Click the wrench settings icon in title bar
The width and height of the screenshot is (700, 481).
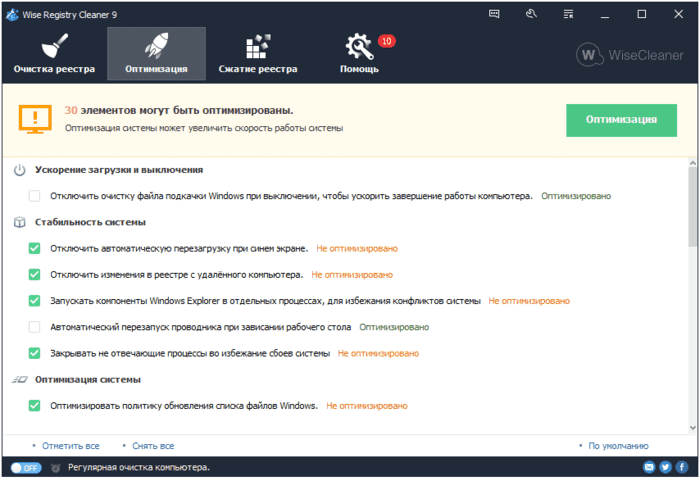(530, 14)
